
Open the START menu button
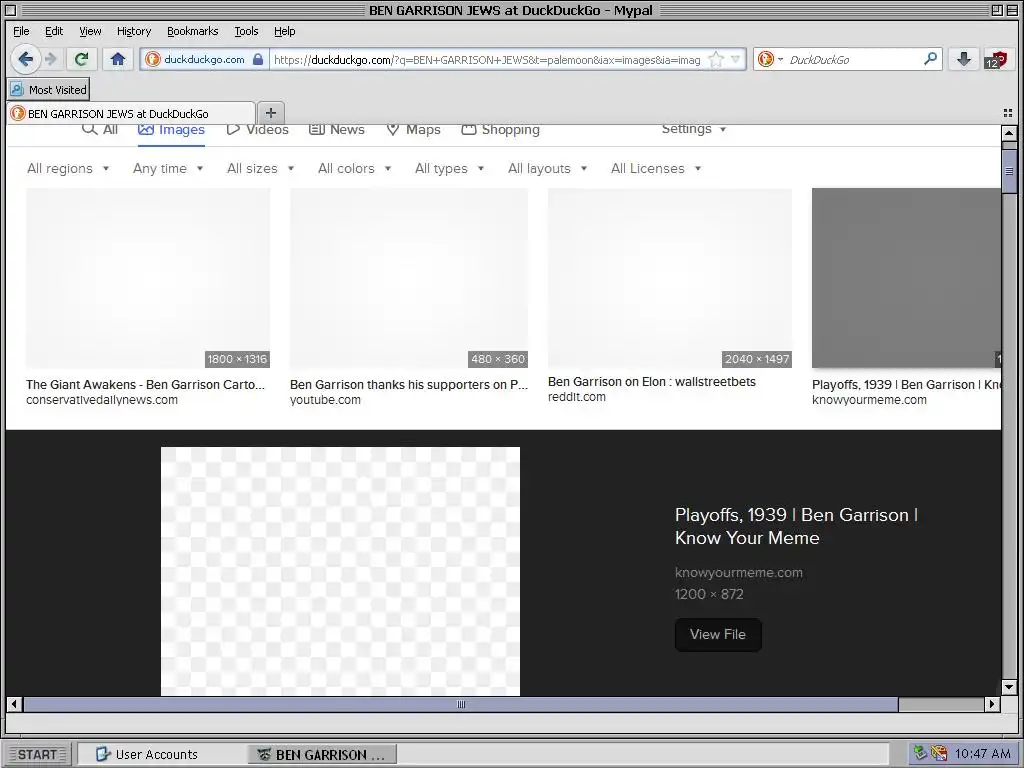click(x=37, y=754)
